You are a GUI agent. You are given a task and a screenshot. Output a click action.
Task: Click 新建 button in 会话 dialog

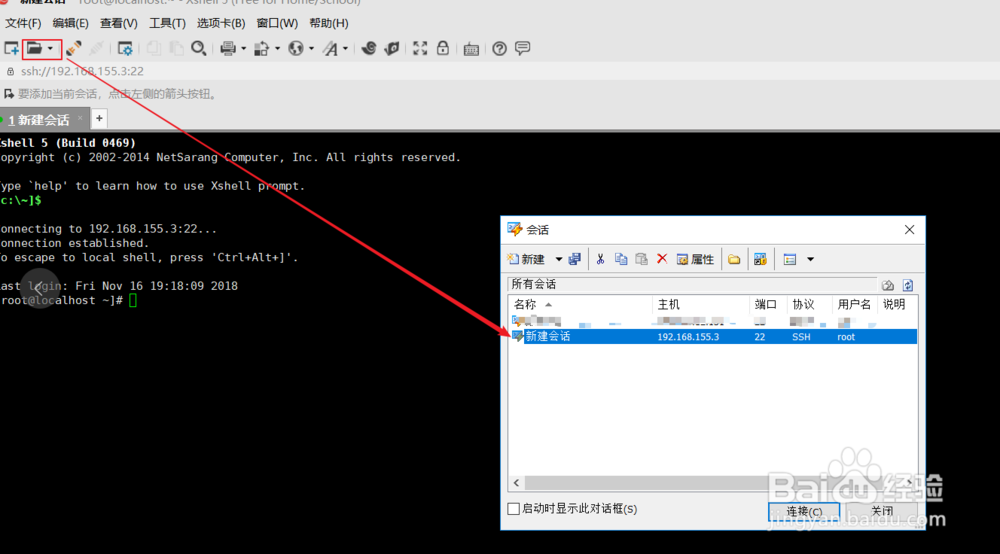526,259
